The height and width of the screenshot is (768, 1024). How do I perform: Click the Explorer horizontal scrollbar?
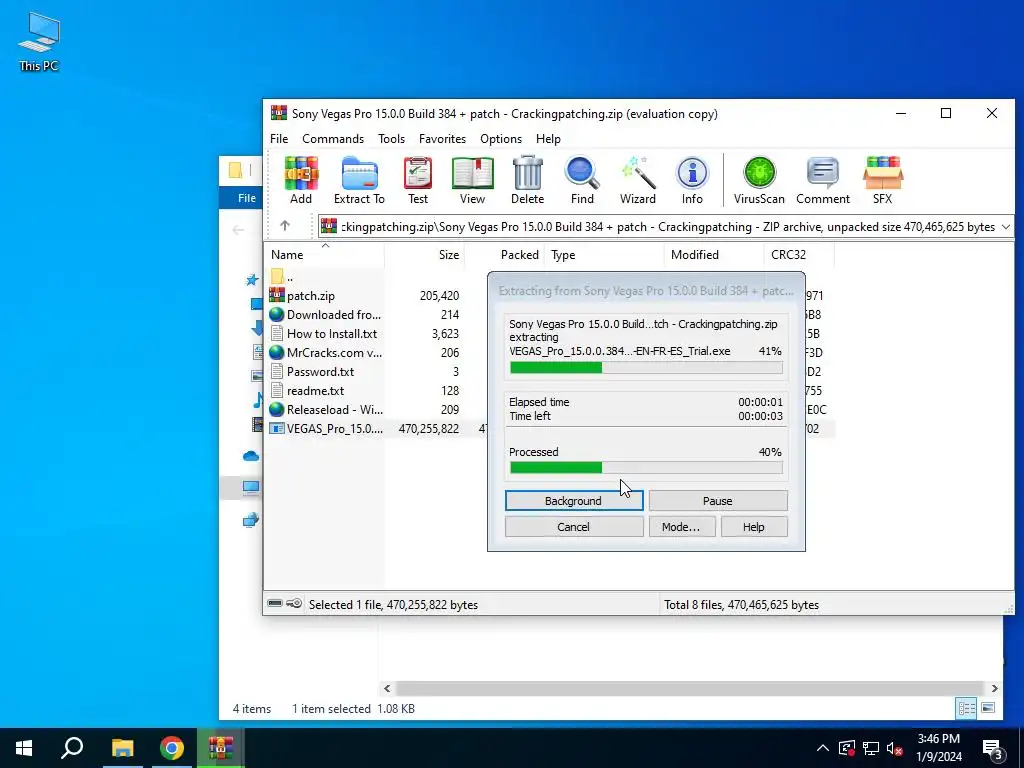pyautogui.click(x=690, y=688)
